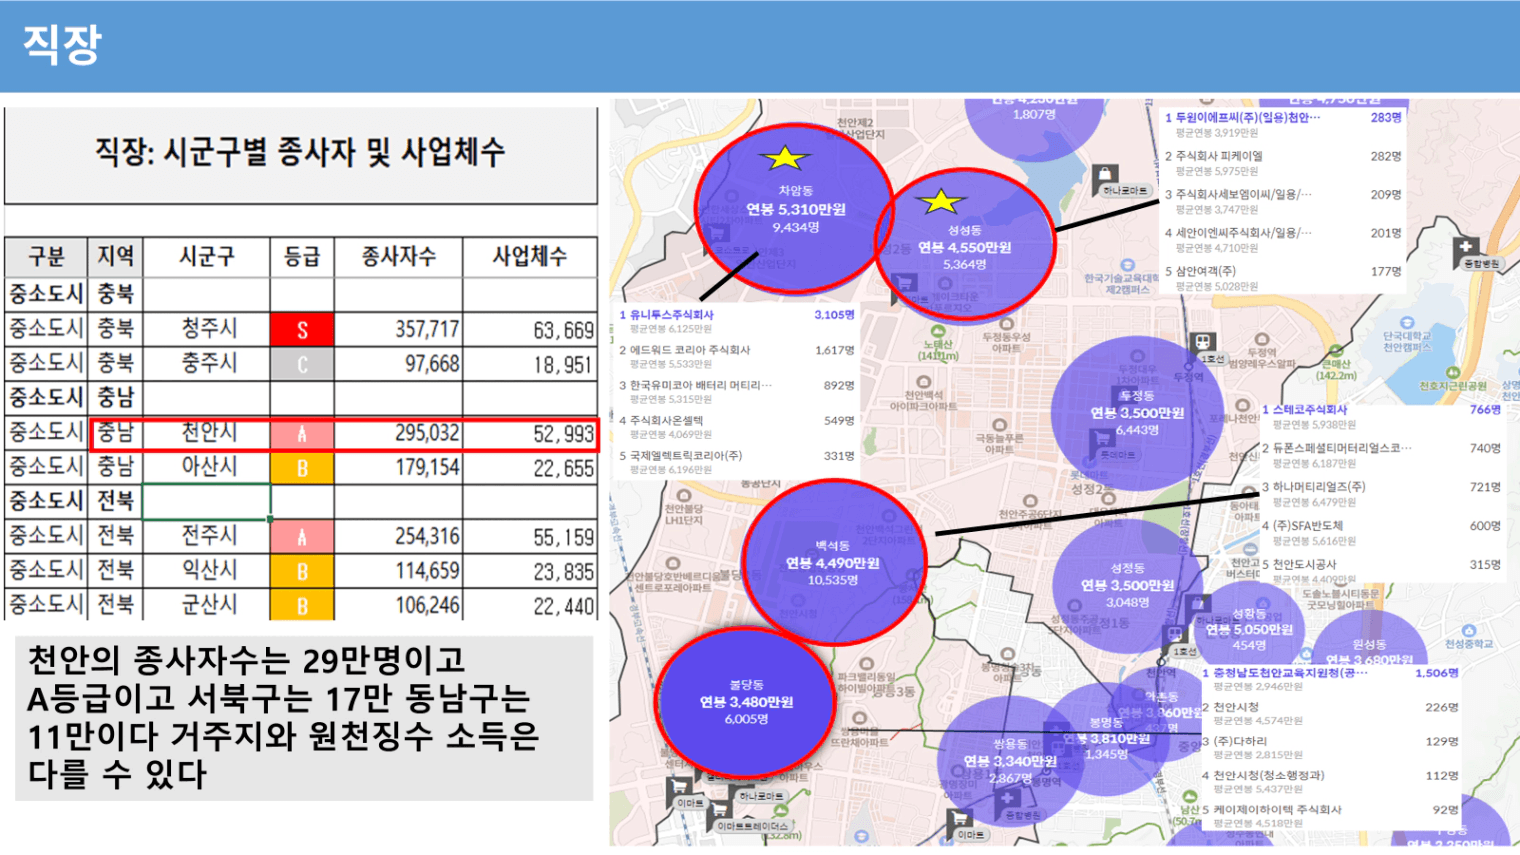Click the 군산시 cell in the table
Image resolution: width=1520 pixels, height=855 pixels.
[208, 604]
